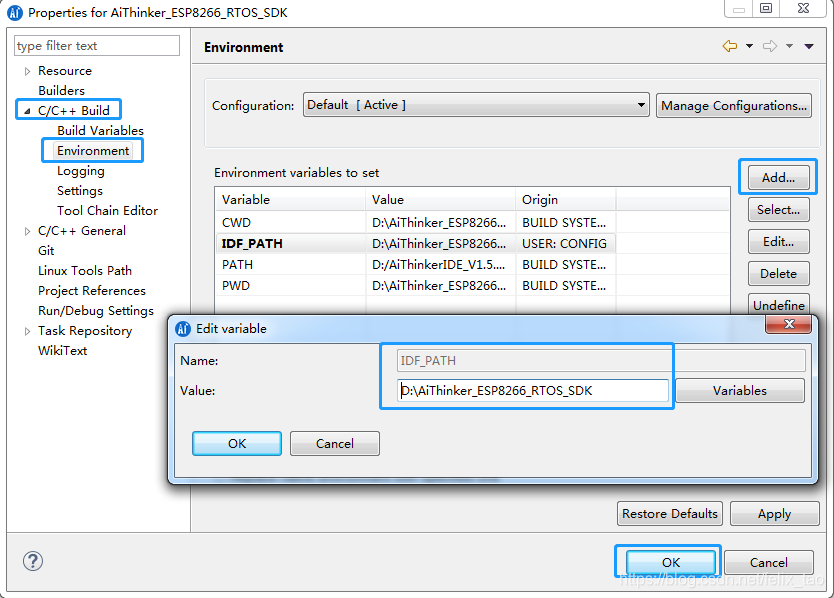Viewport: 834px width, 598px height.
Task: Select Settings under C/C++ Build
Action: tap(80, 190)
